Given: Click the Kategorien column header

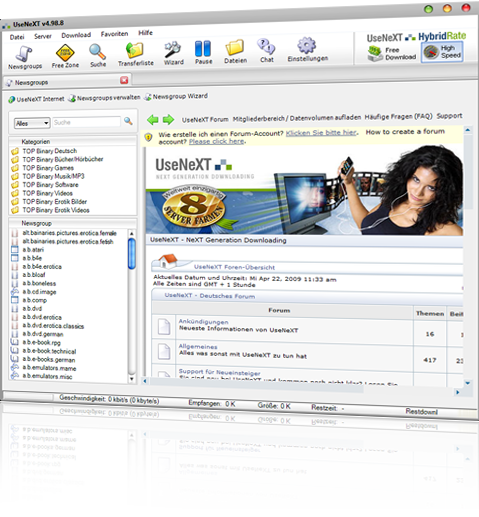Looking at the screenshot, I should 73,141.
